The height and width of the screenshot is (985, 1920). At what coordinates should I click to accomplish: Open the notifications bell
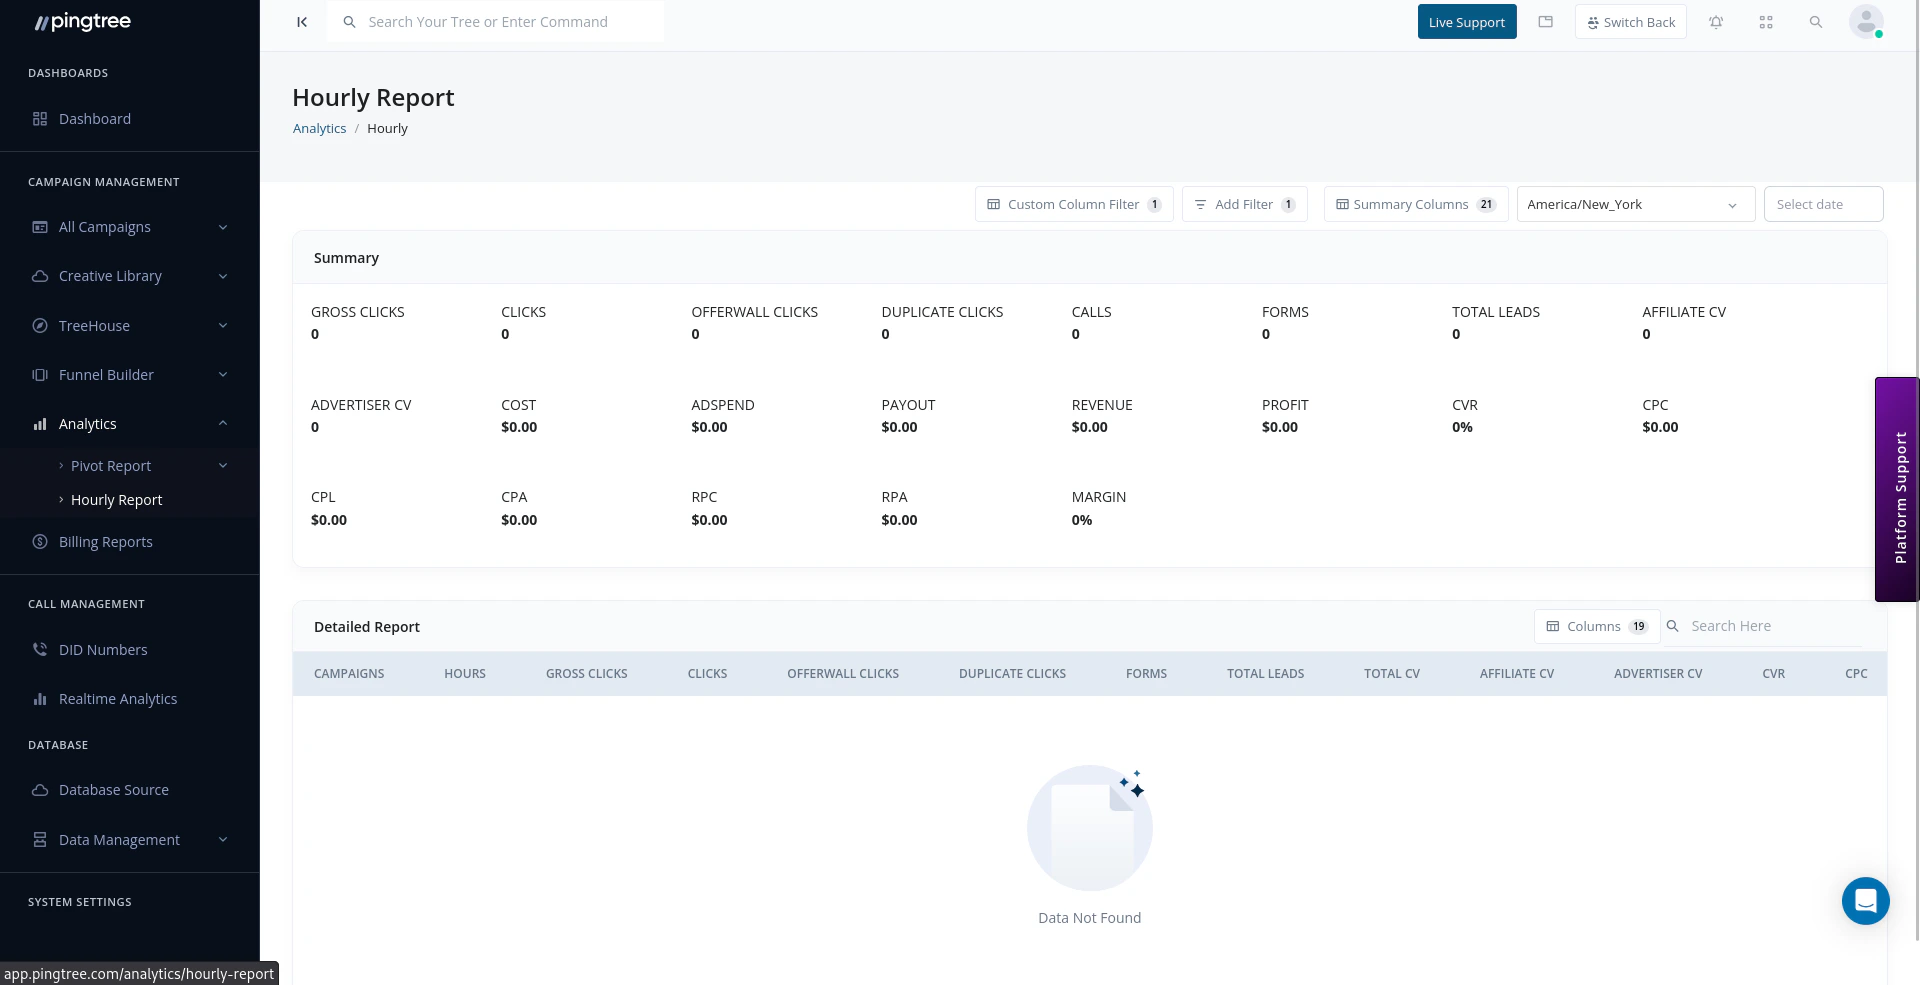(1716, 22)
